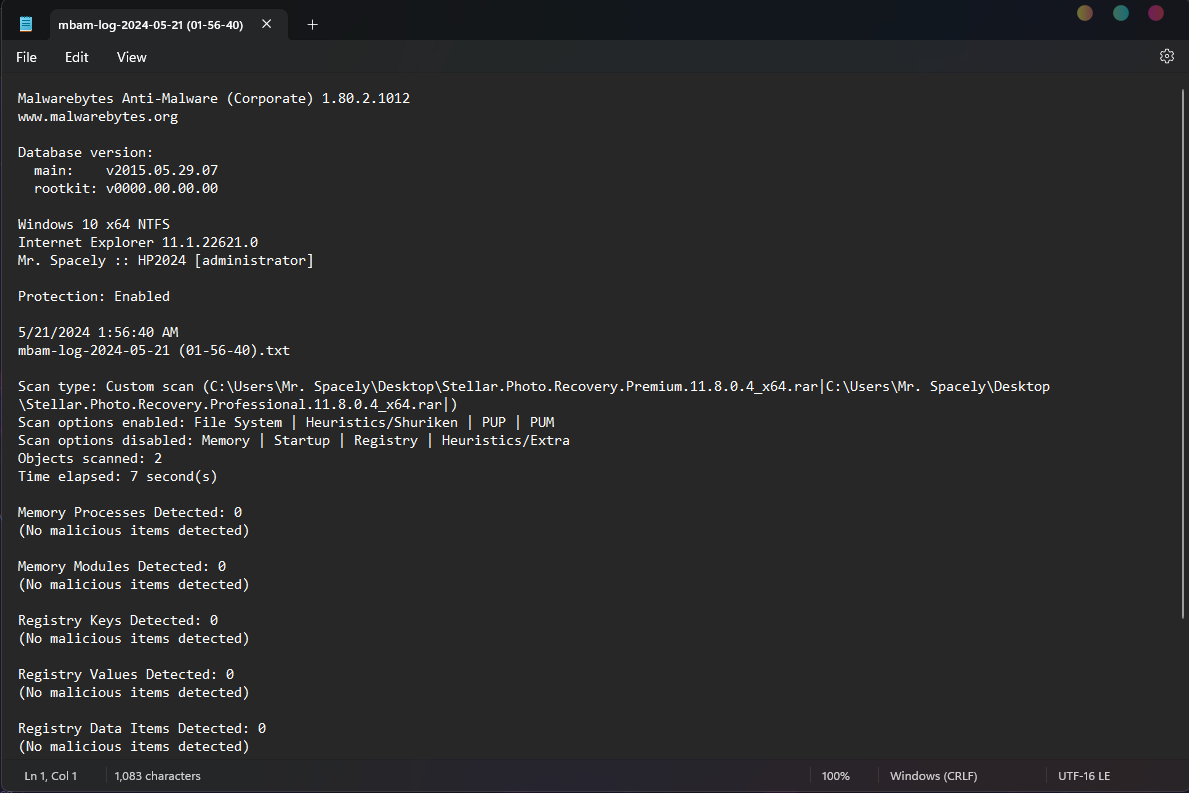Select the mbam-log-2024-05-21 (01-56-40) tab
Image resolution: width=1189 pixels, height=793 pixels.
[x=168, y=25]
